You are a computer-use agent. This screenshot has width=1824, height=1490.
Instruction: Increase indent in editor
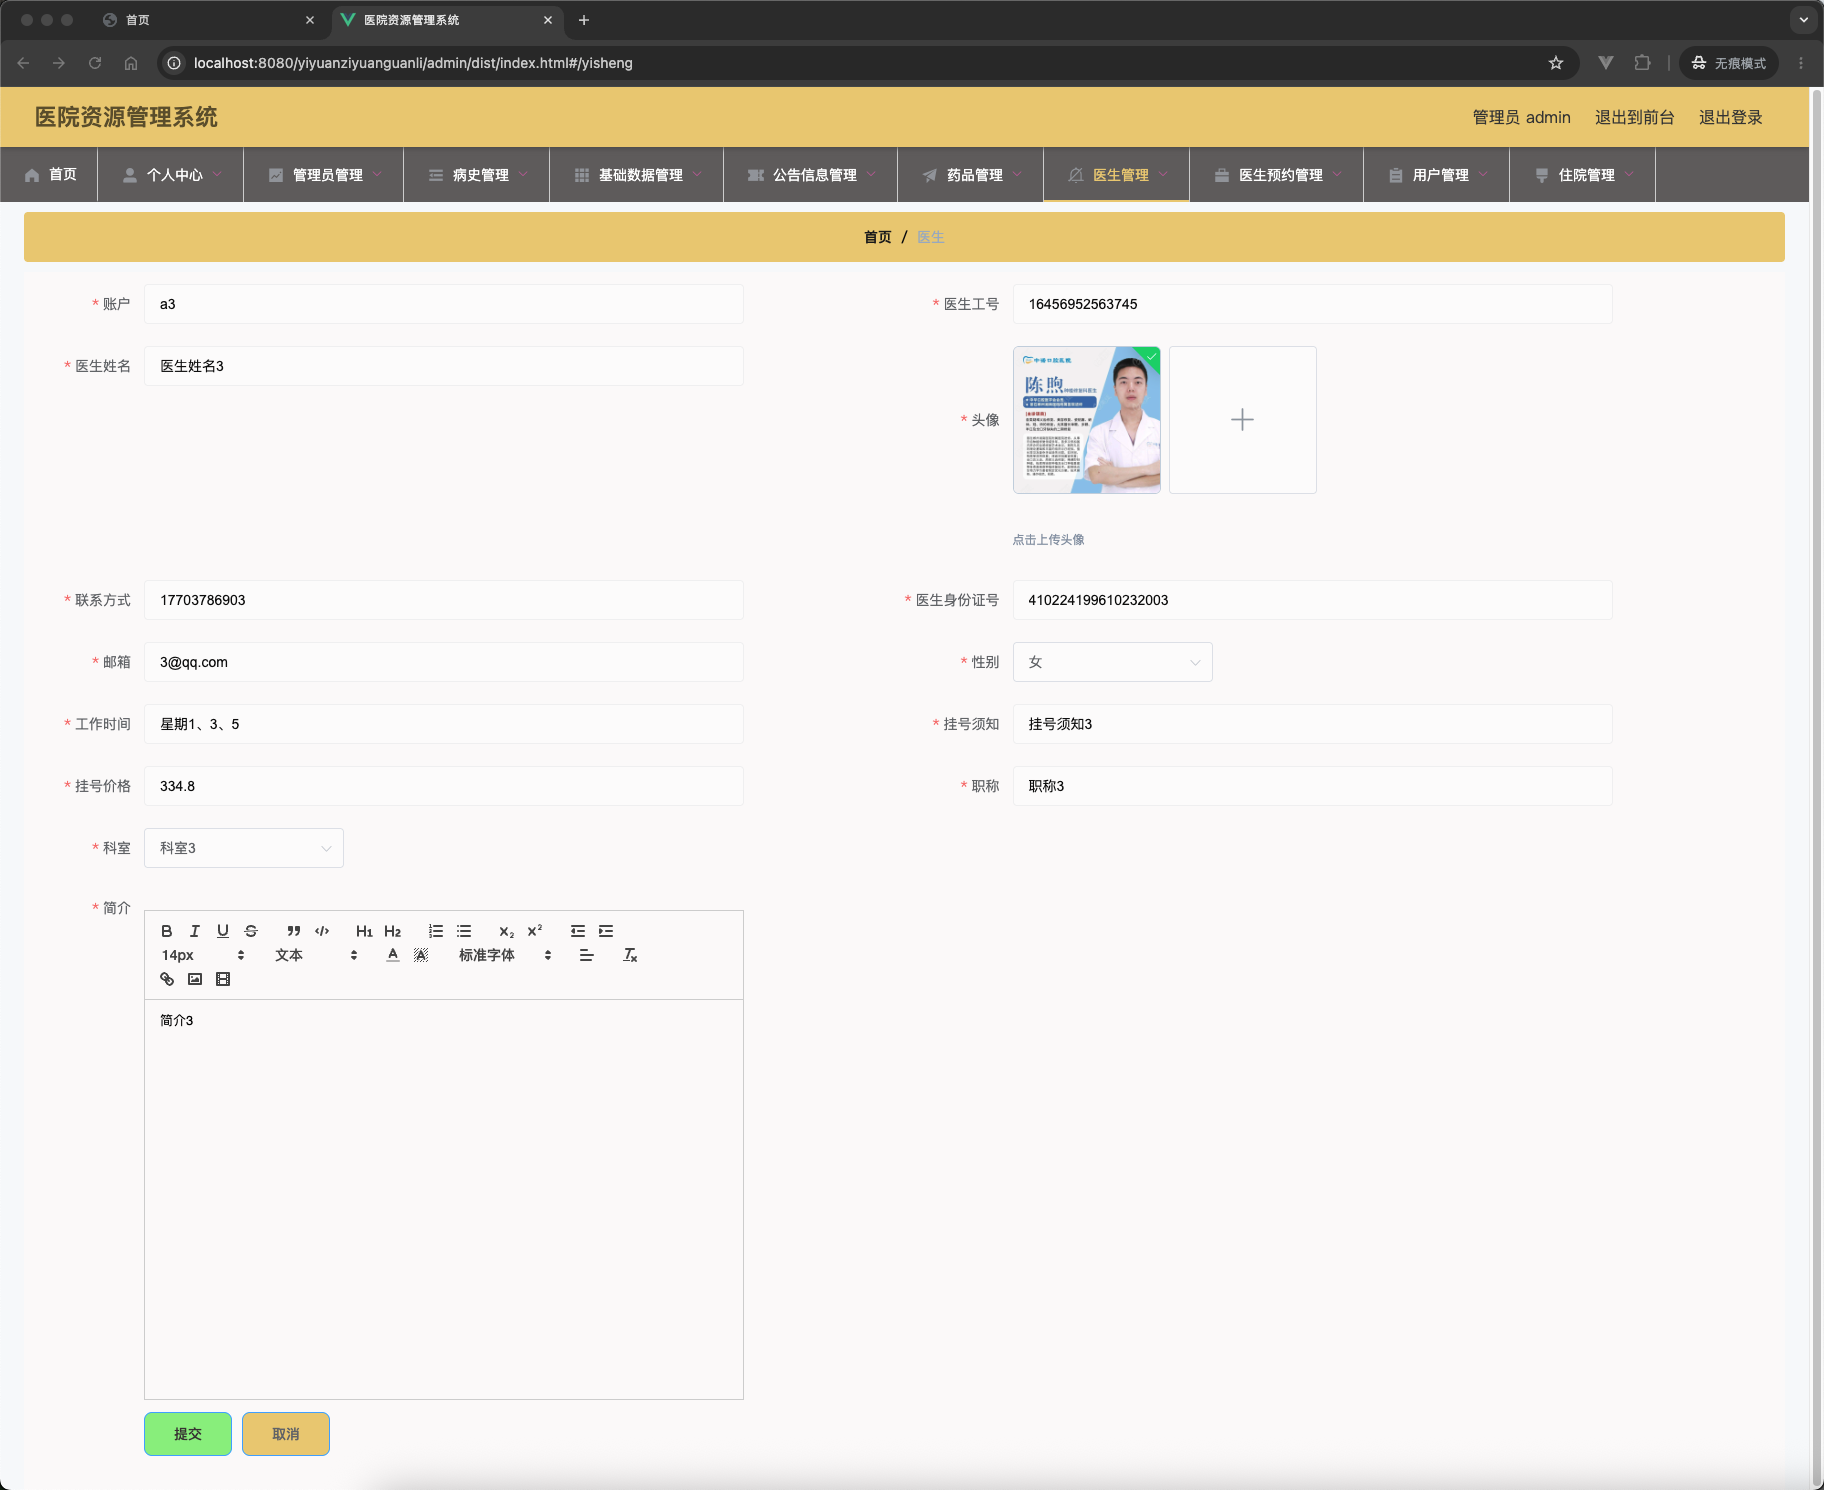606,931
